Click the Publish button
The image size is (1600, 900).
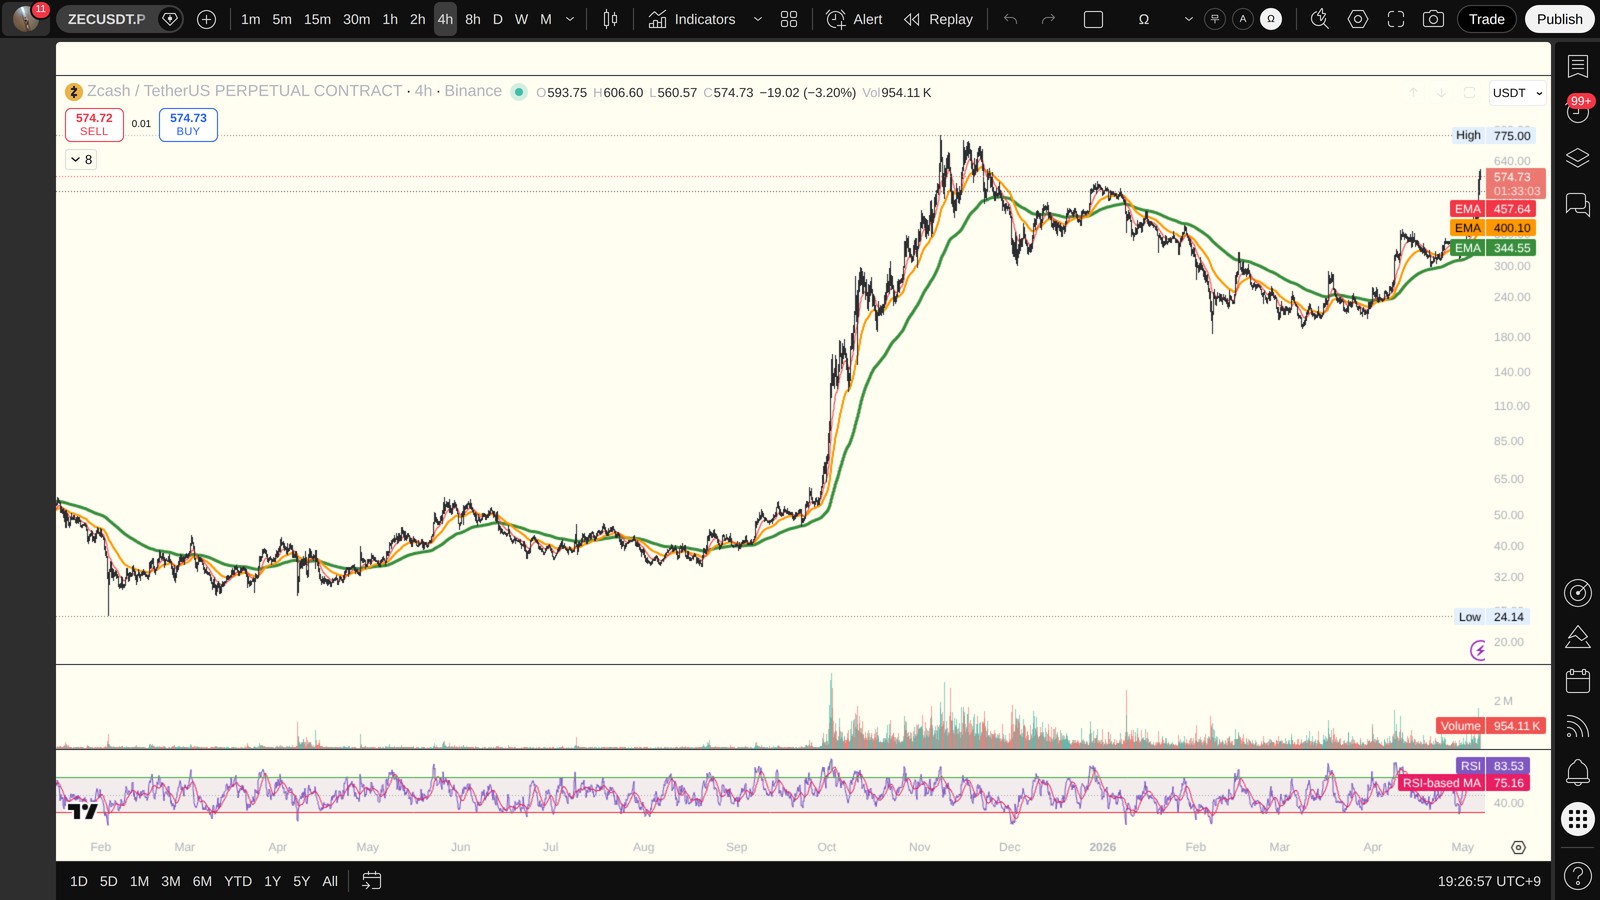pyautogui.click(x=1560, y=19)
